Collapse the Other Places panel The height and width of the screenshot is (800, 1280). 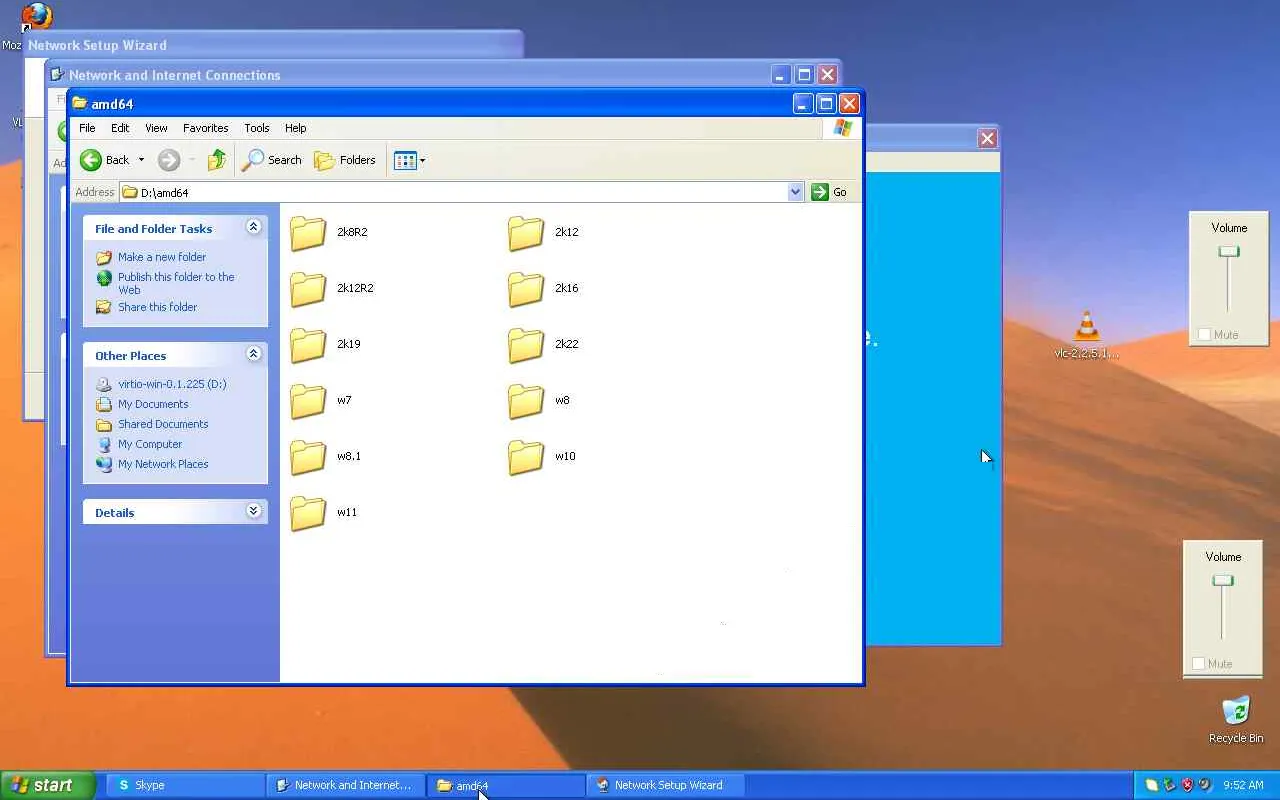click(254, 354)
